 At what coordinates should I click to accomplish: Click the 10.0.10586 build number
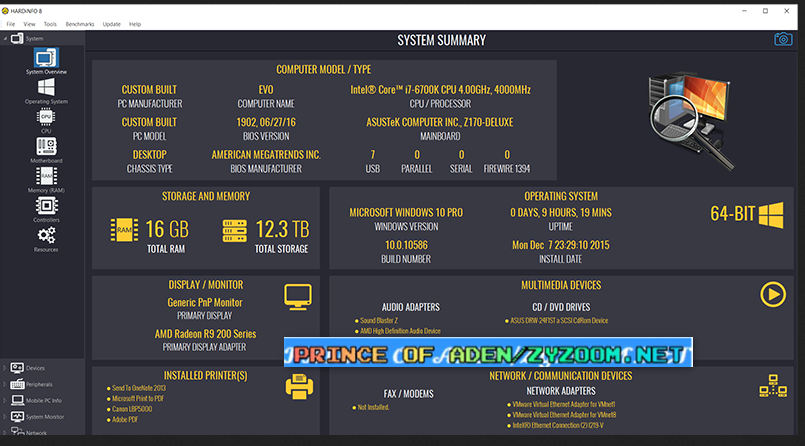click(406, 245)
